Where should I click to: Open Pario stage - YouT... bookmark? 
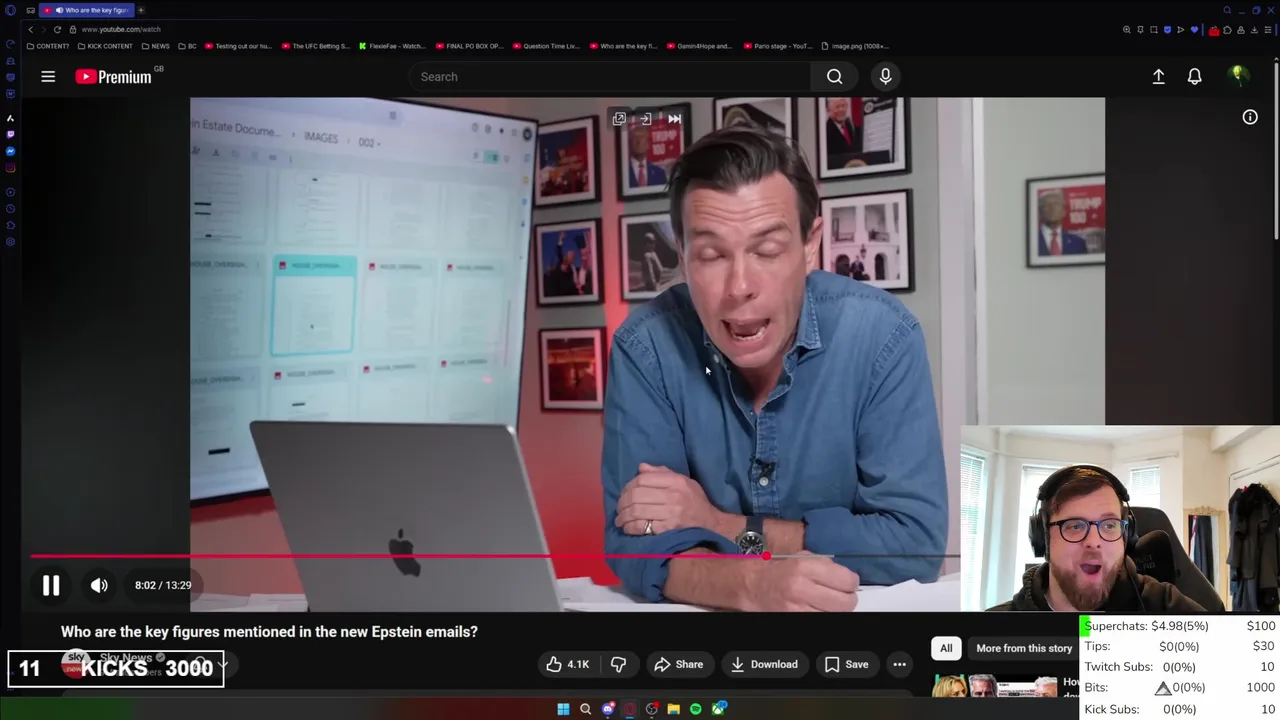776,46
